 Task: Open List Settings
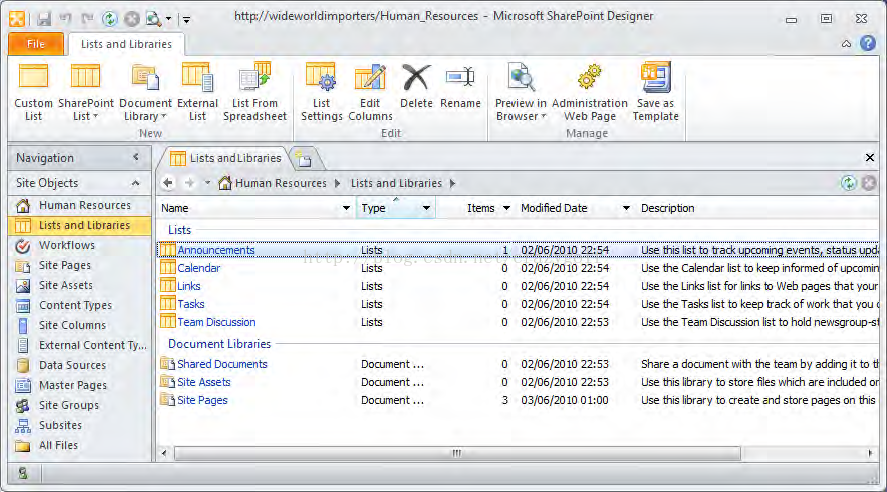pos(321,92)
